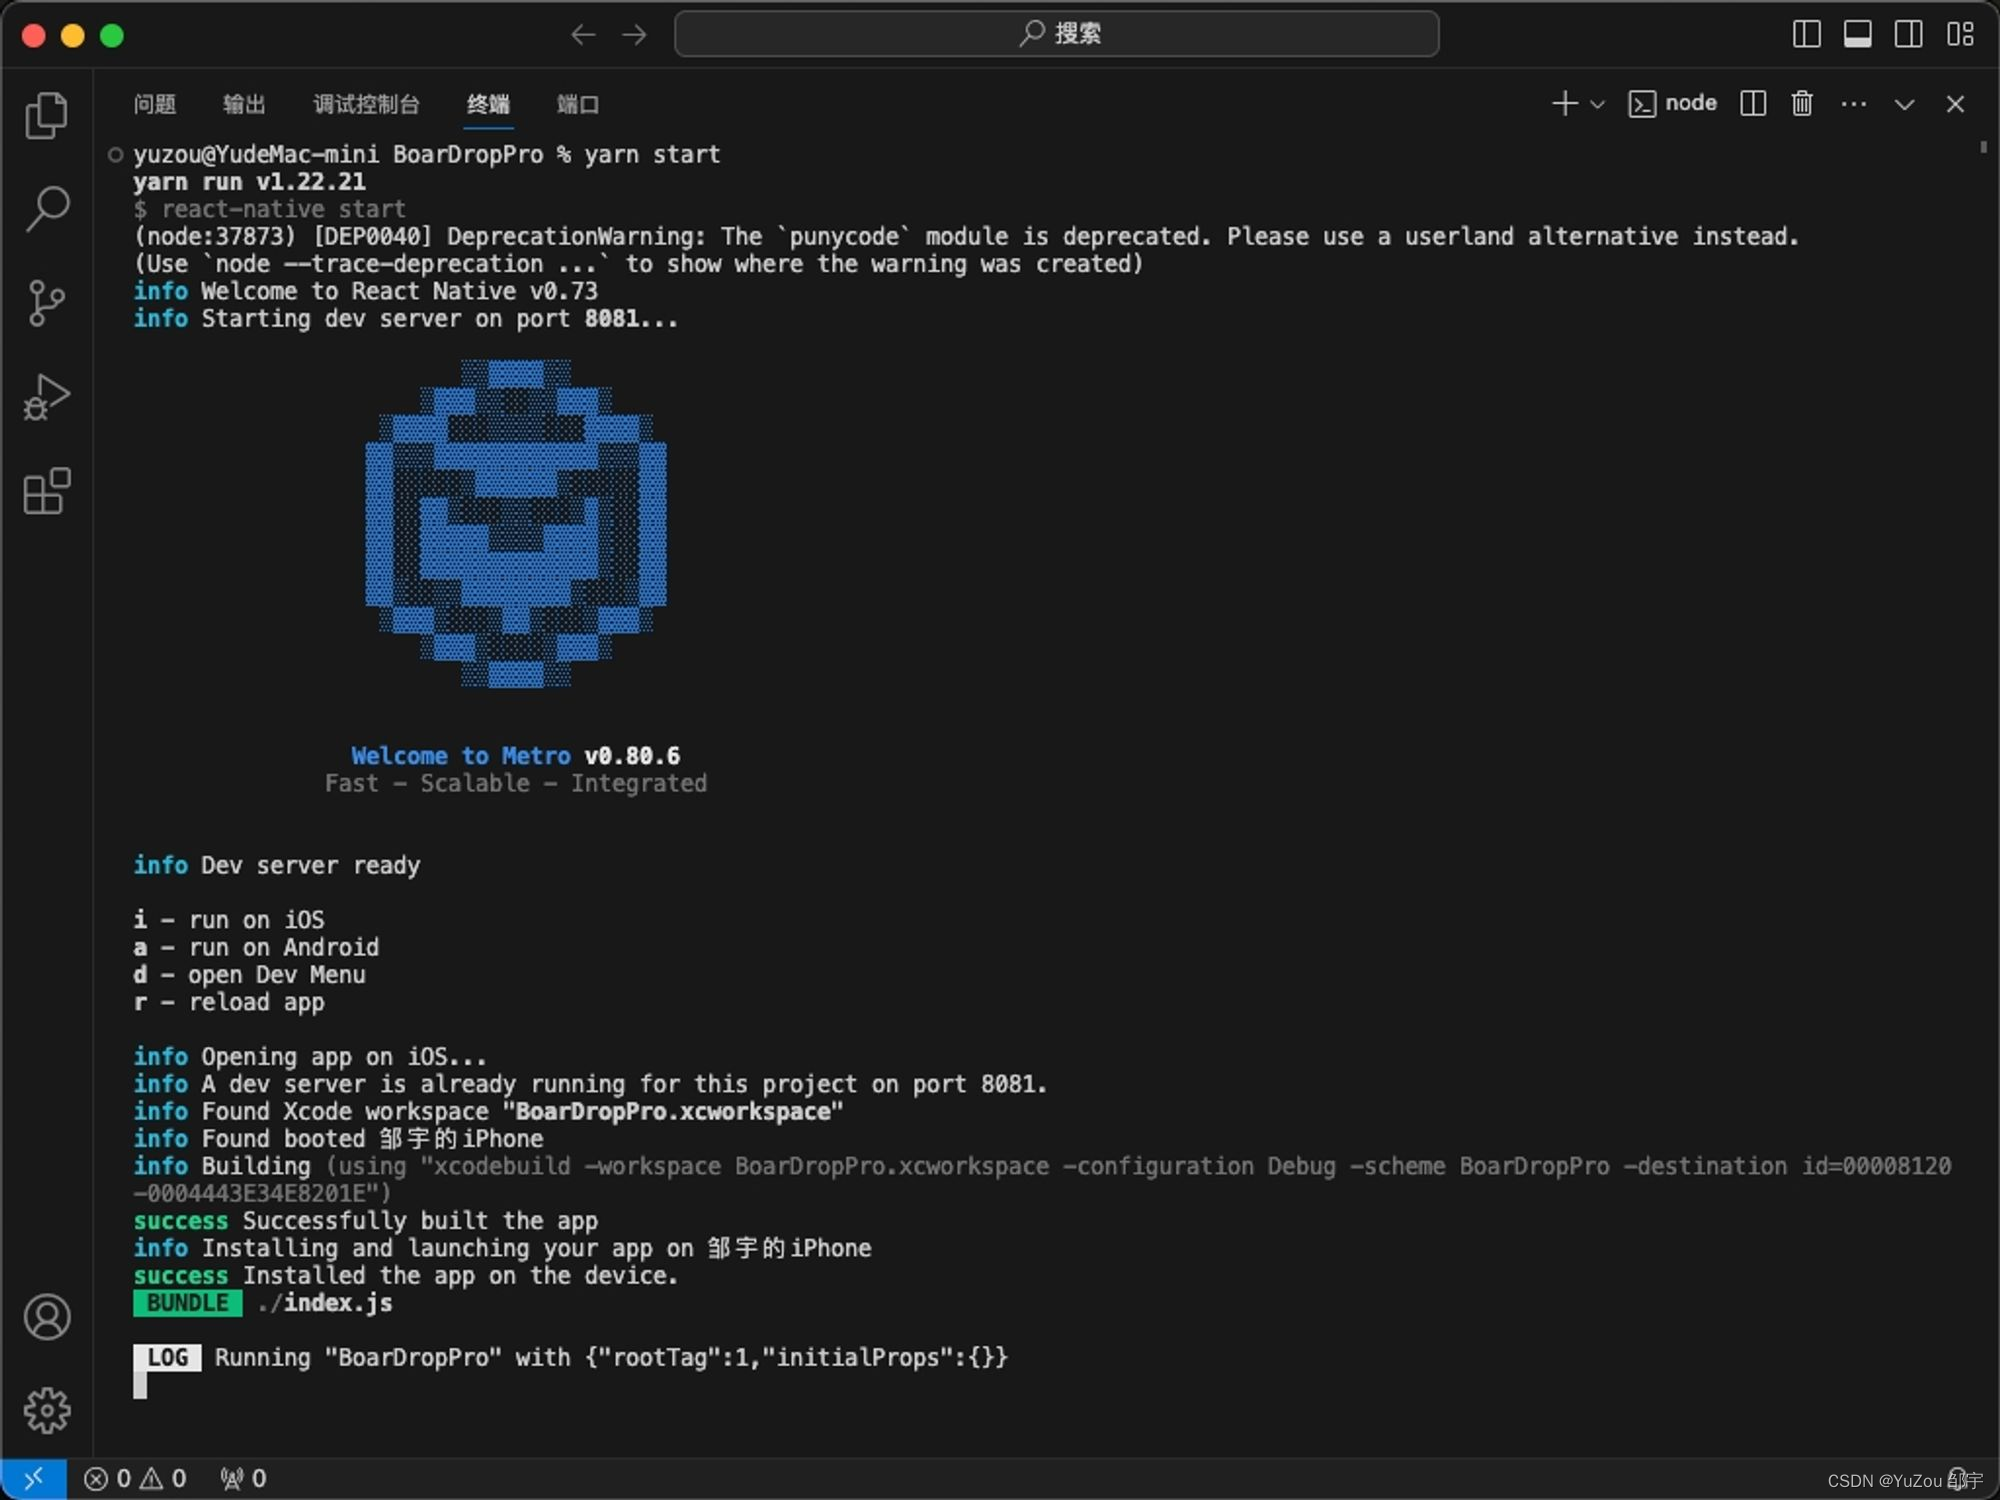The width and height of the screenshot is (2000, 1500).
Task: Click the errors and warnings status
Action: [x=135, y=1478]
